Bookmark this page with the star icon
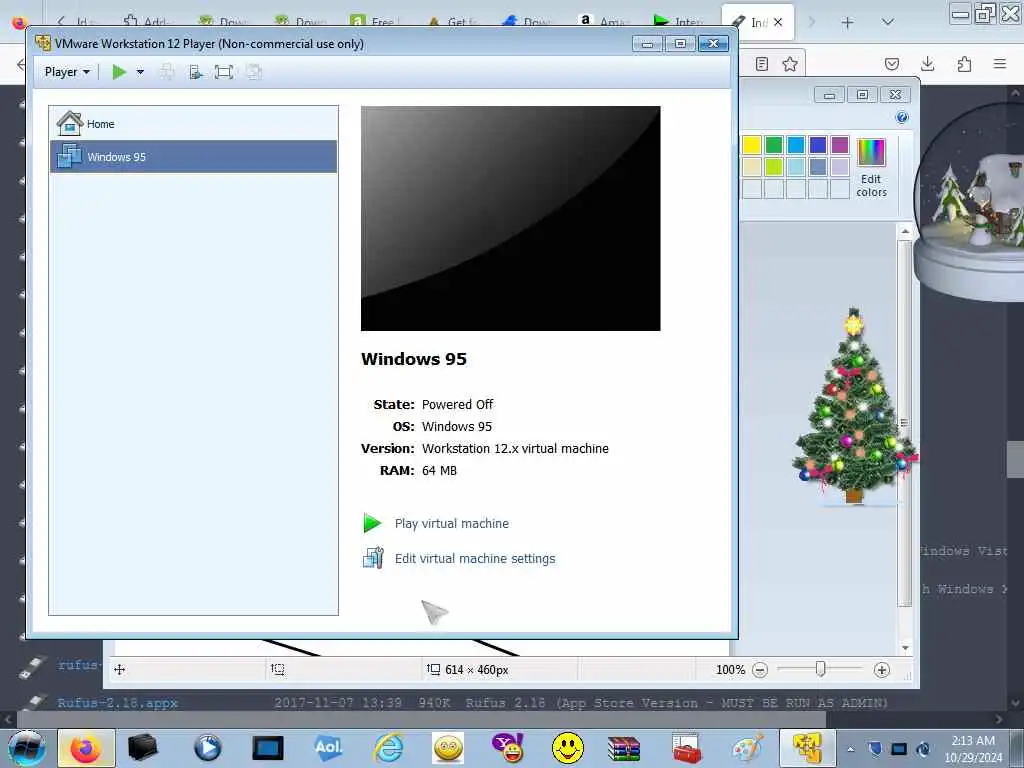The image size is (1024, 768). tap(790, 64)
